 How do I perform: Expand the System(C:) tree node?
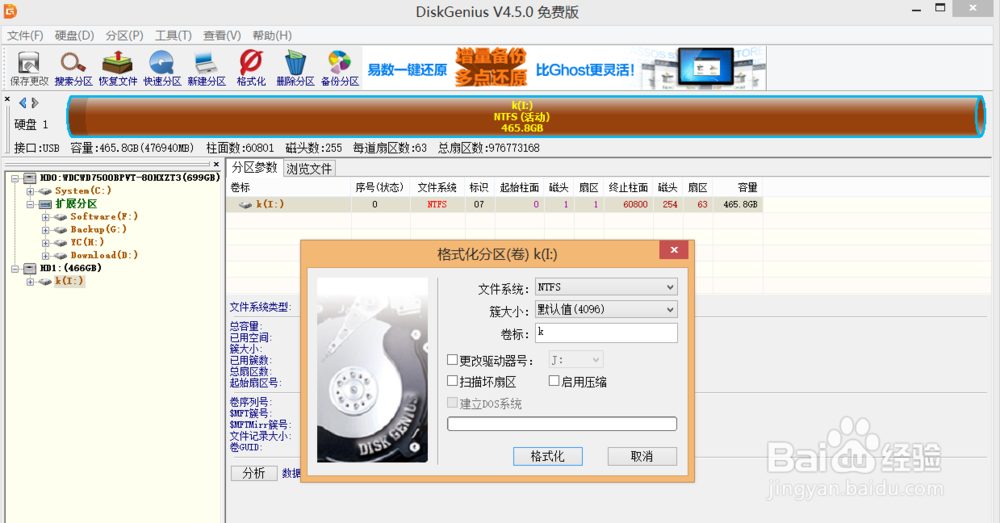tap(30, 191)
